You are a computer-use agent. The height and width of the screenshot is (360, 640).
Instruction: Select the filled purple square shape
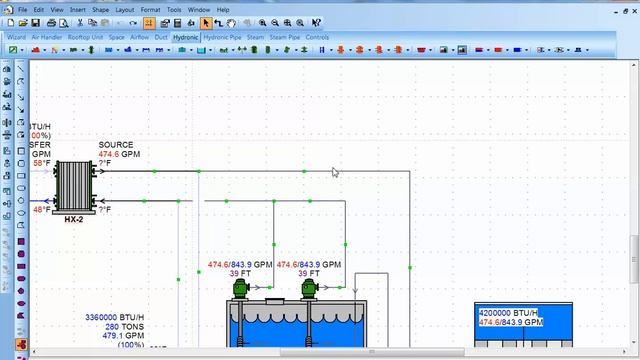click(21, 242)
